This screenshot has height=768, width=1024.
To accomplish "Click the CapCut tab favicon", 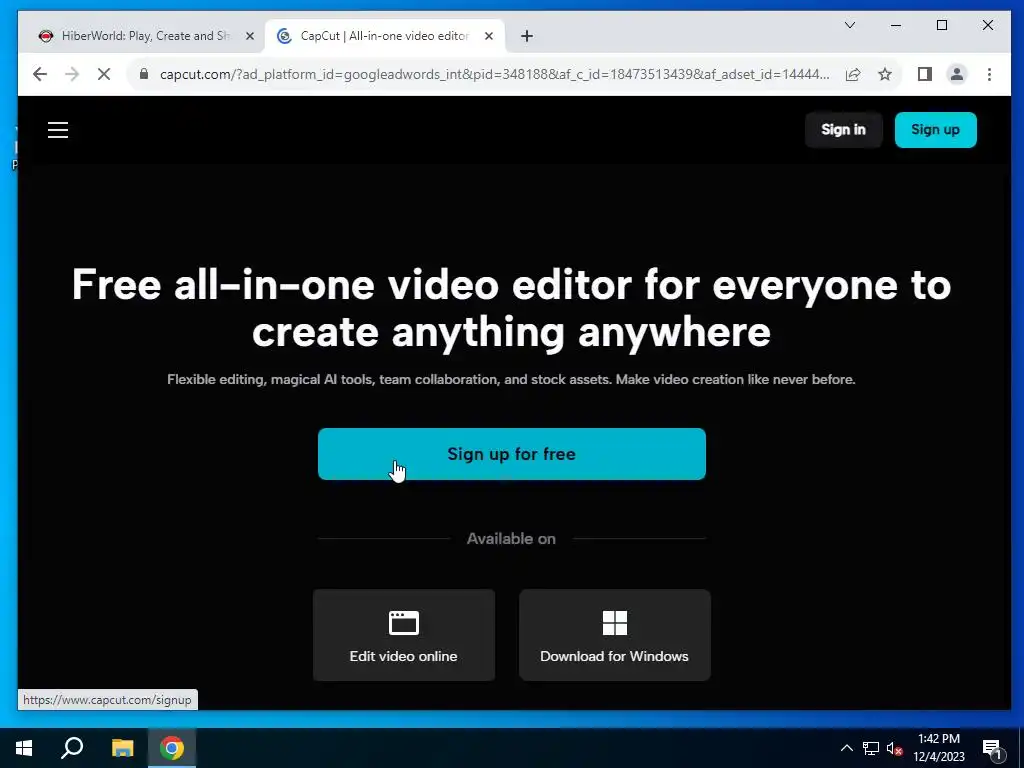I will coord(284,36).
